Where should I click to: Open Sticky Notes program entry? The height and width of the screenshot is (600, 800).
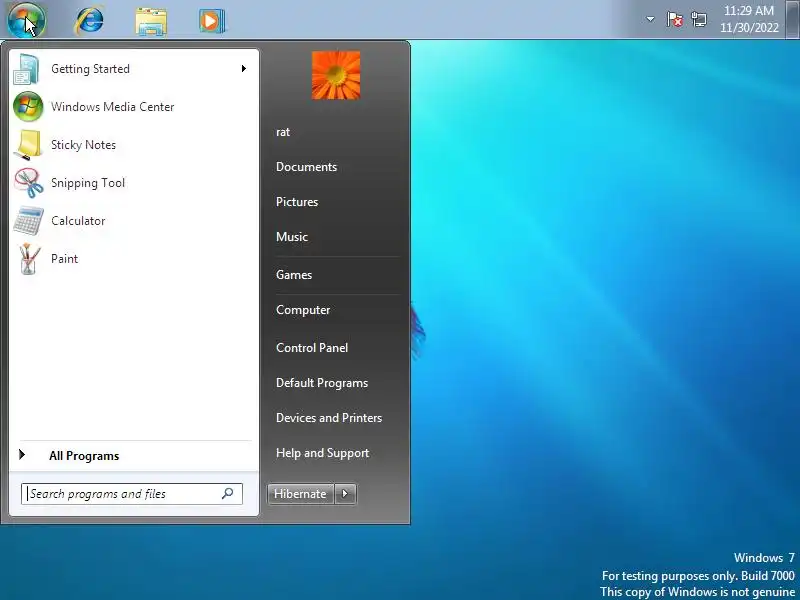tap(134, 145)
